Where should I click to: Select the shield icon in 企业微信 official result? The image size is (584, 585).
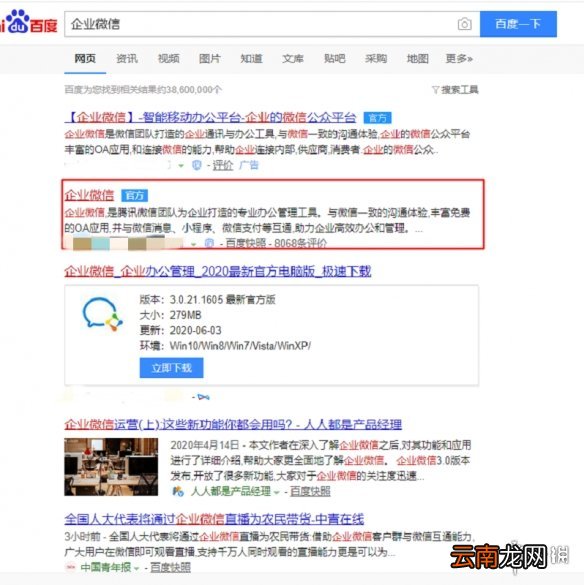pyautogui.click(x=209, y=243)
